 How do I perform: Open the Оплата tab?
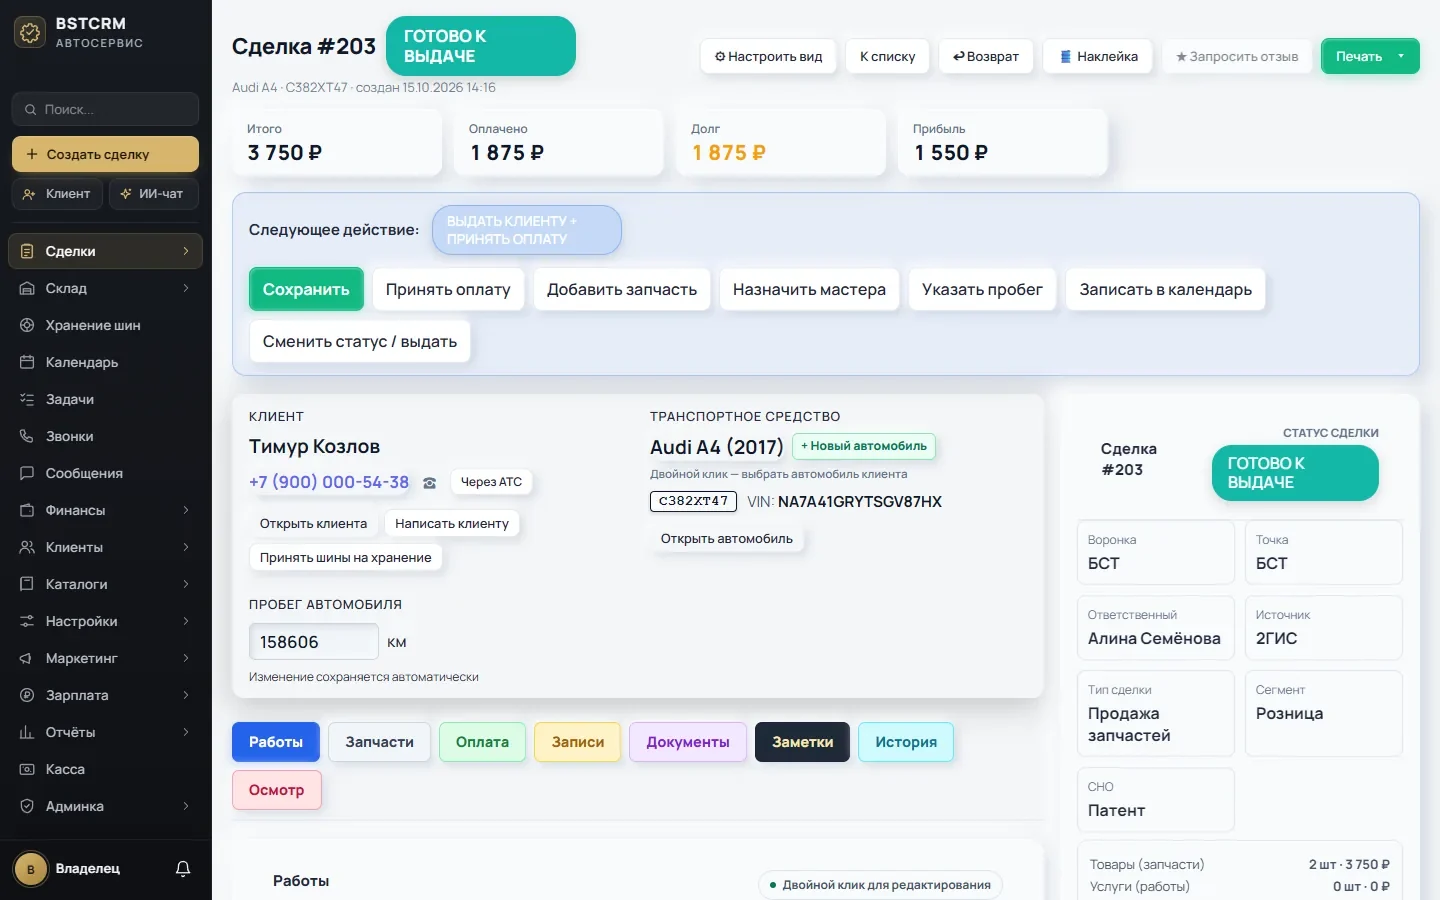pos(482,742)
